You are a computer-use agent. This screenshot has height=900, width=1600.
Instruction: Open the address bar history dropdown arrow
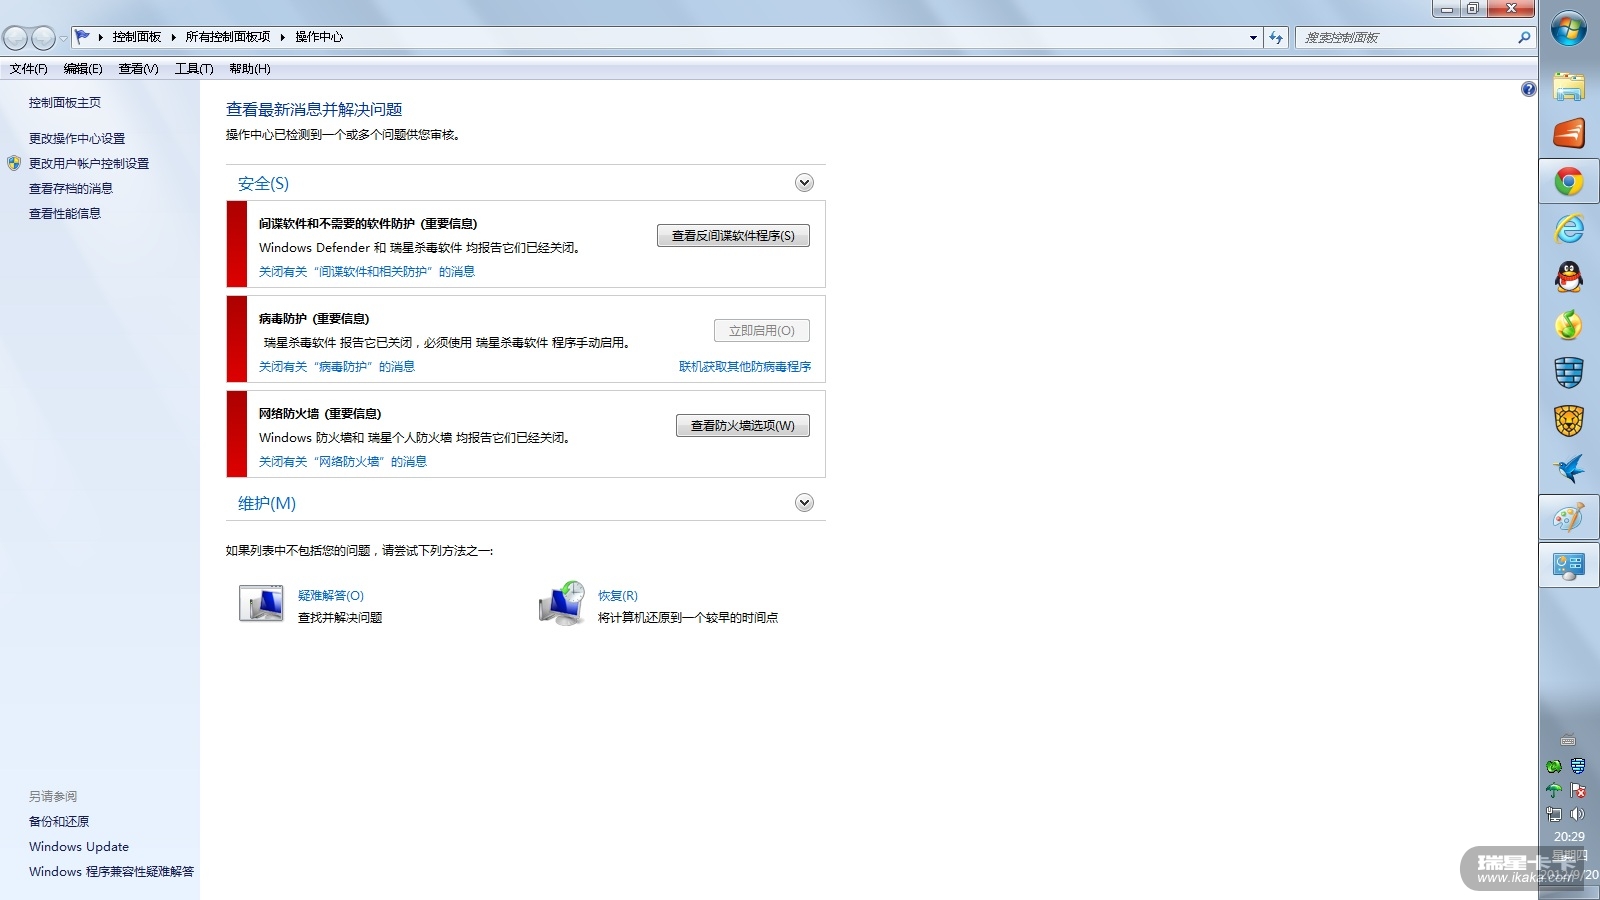tap(1253, 37)
